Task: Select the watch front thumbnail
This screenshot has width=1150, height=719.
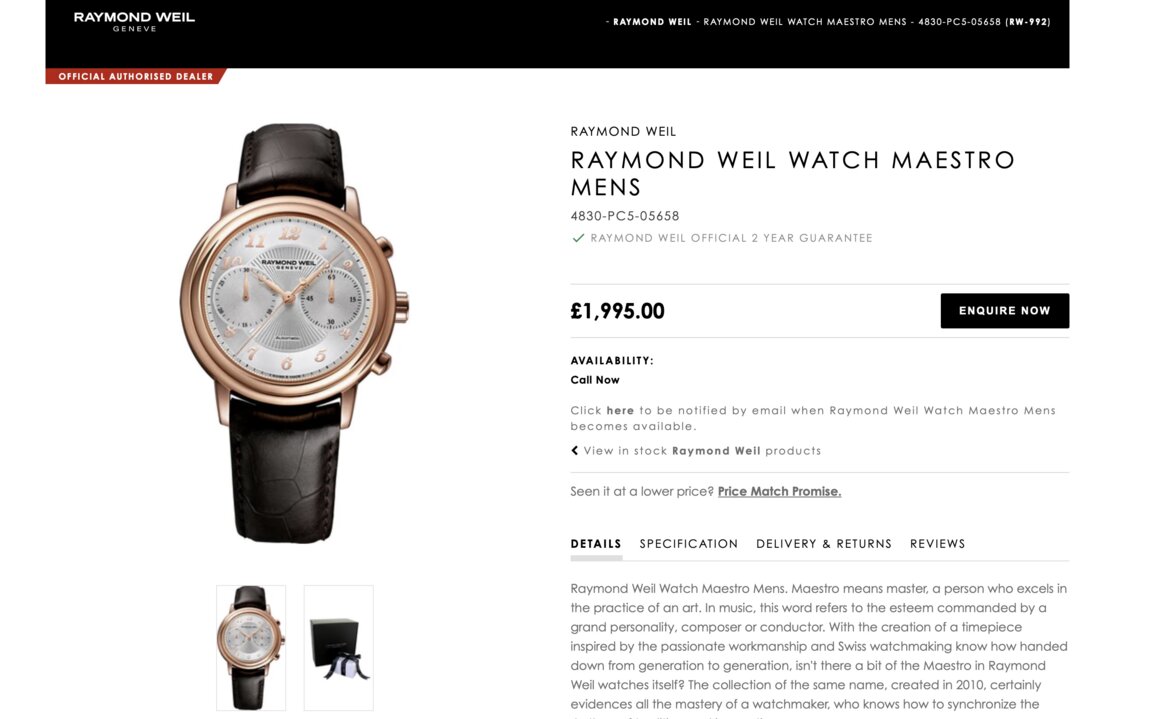Action: [251, 648]
